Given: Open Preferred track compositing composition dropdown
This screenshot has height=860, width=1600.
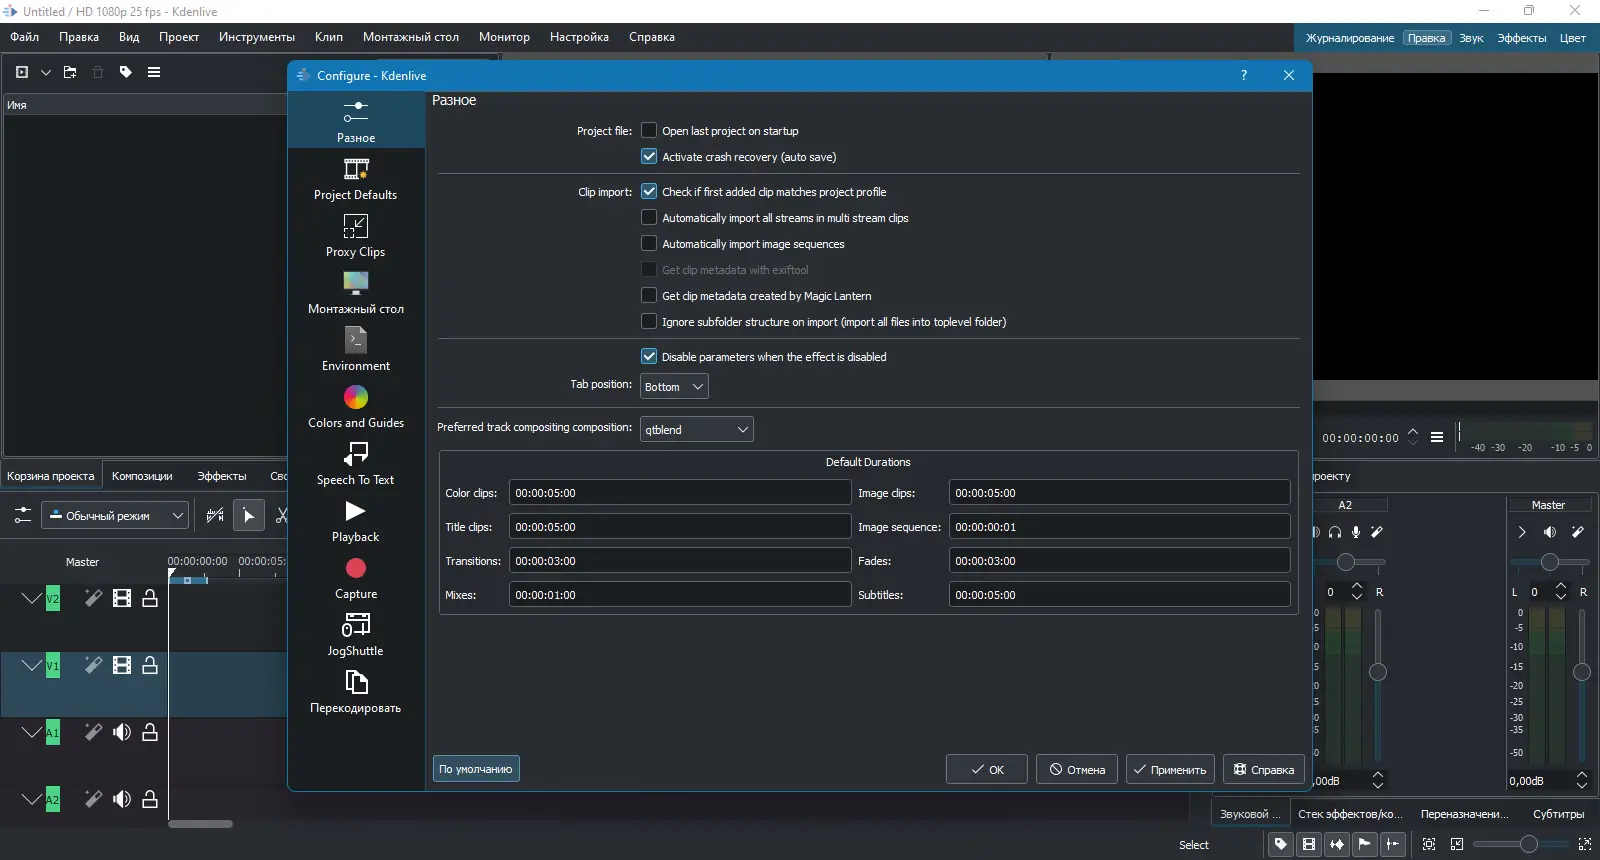Looking at the screenshot, I should click(697, 429).
